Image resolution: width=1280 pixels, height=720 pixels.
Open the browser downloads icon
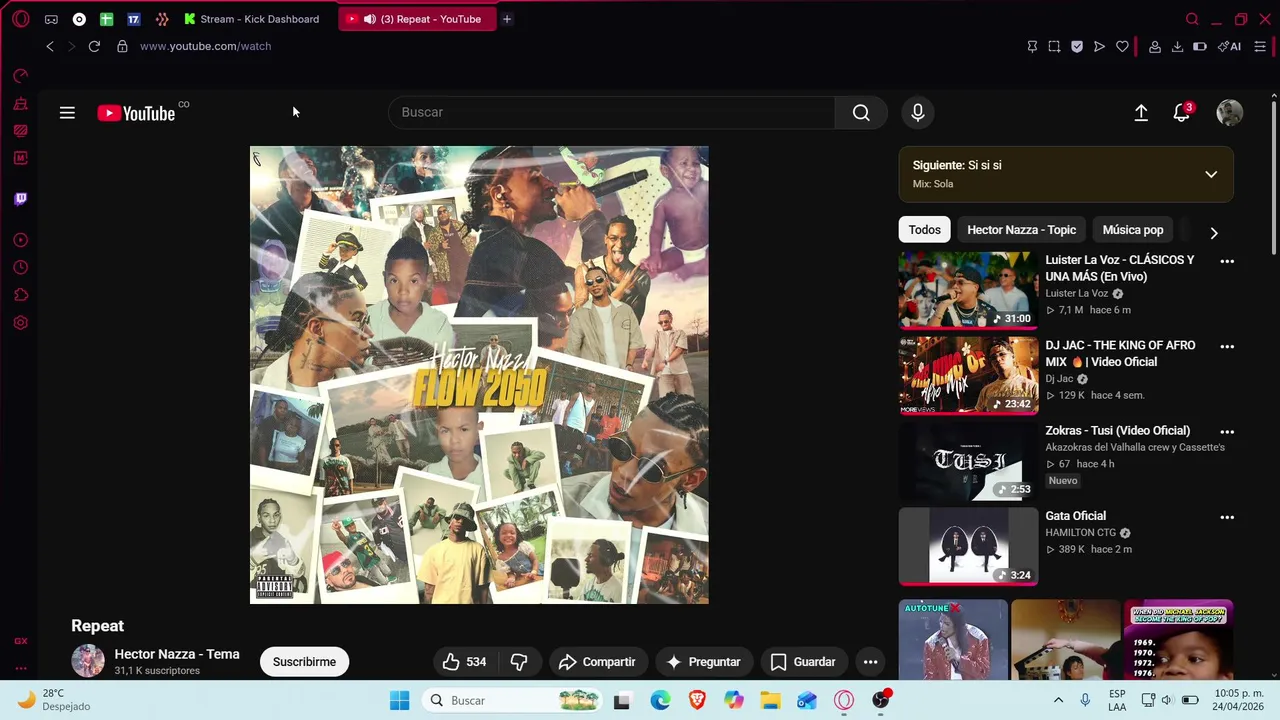pos(1177,46)
